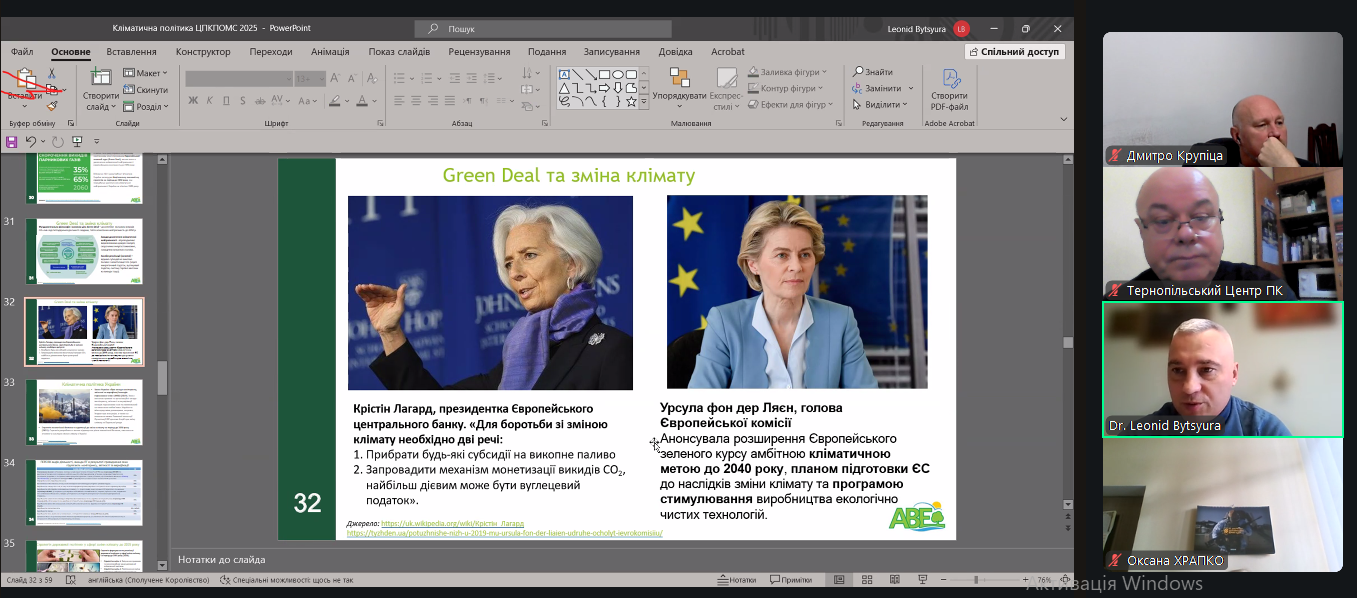Switch to the Insert (Вставлення) tab
The image size is (1357, 598).
pos(131,52)
